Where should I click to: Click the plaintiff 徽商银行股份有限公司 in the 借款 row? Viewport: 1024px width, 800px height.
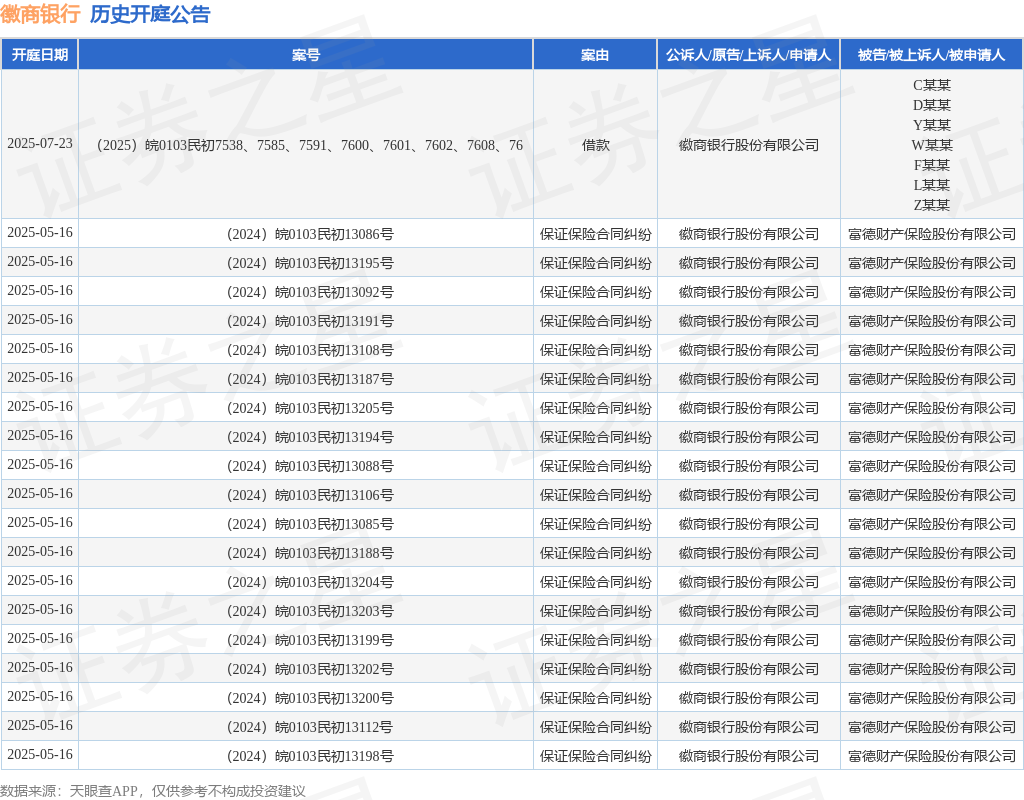(748, 145)
